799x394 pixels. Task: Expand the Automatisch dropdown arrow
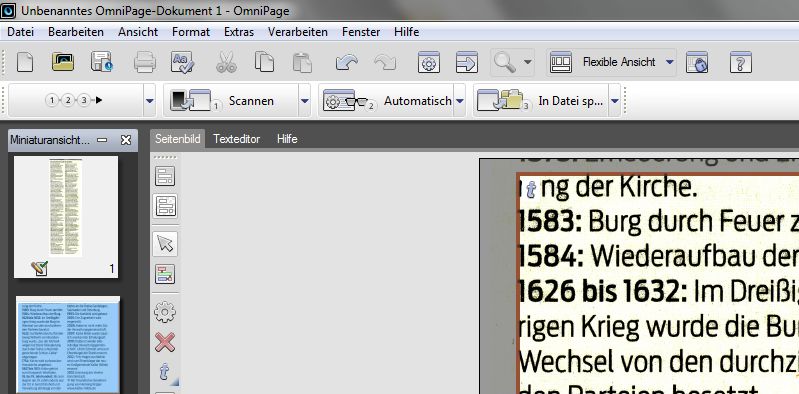(x=460, y=101)
